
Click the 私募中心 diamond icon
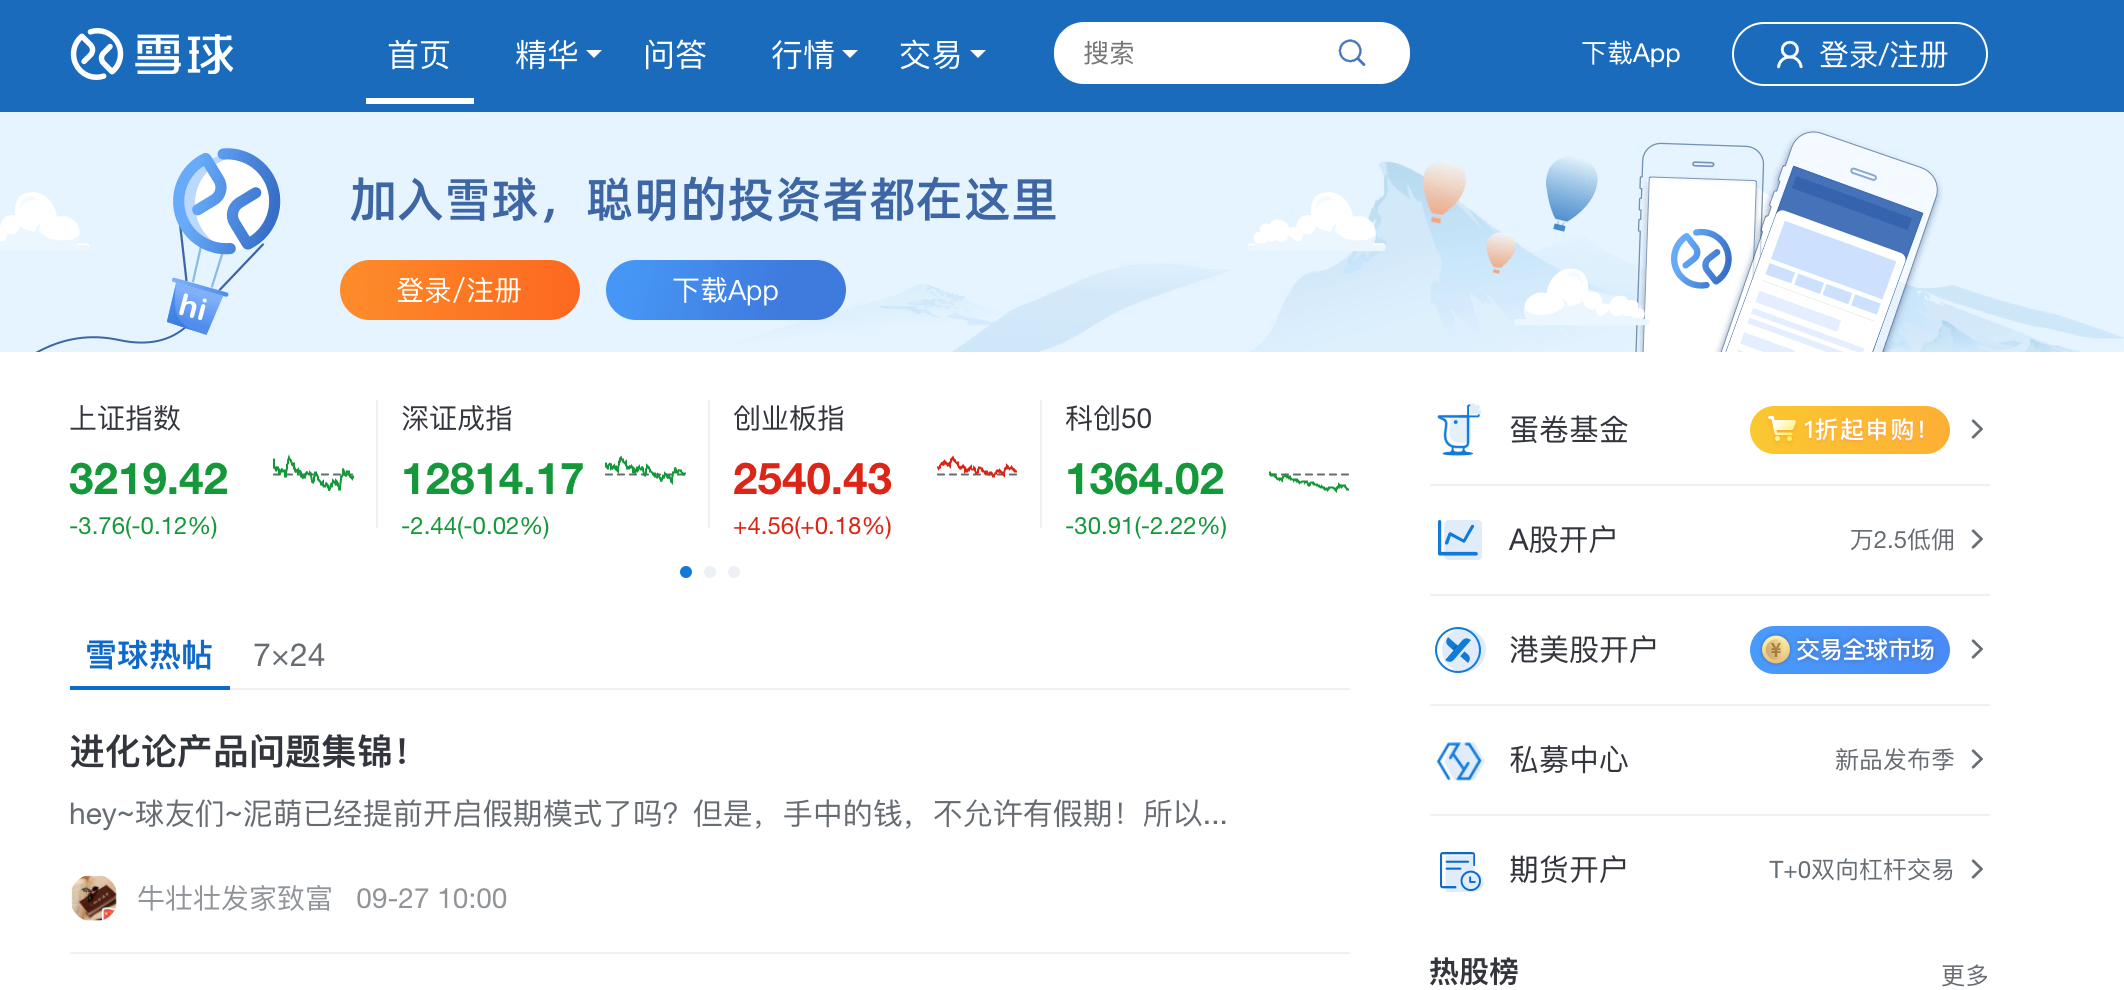[1460, 760]
